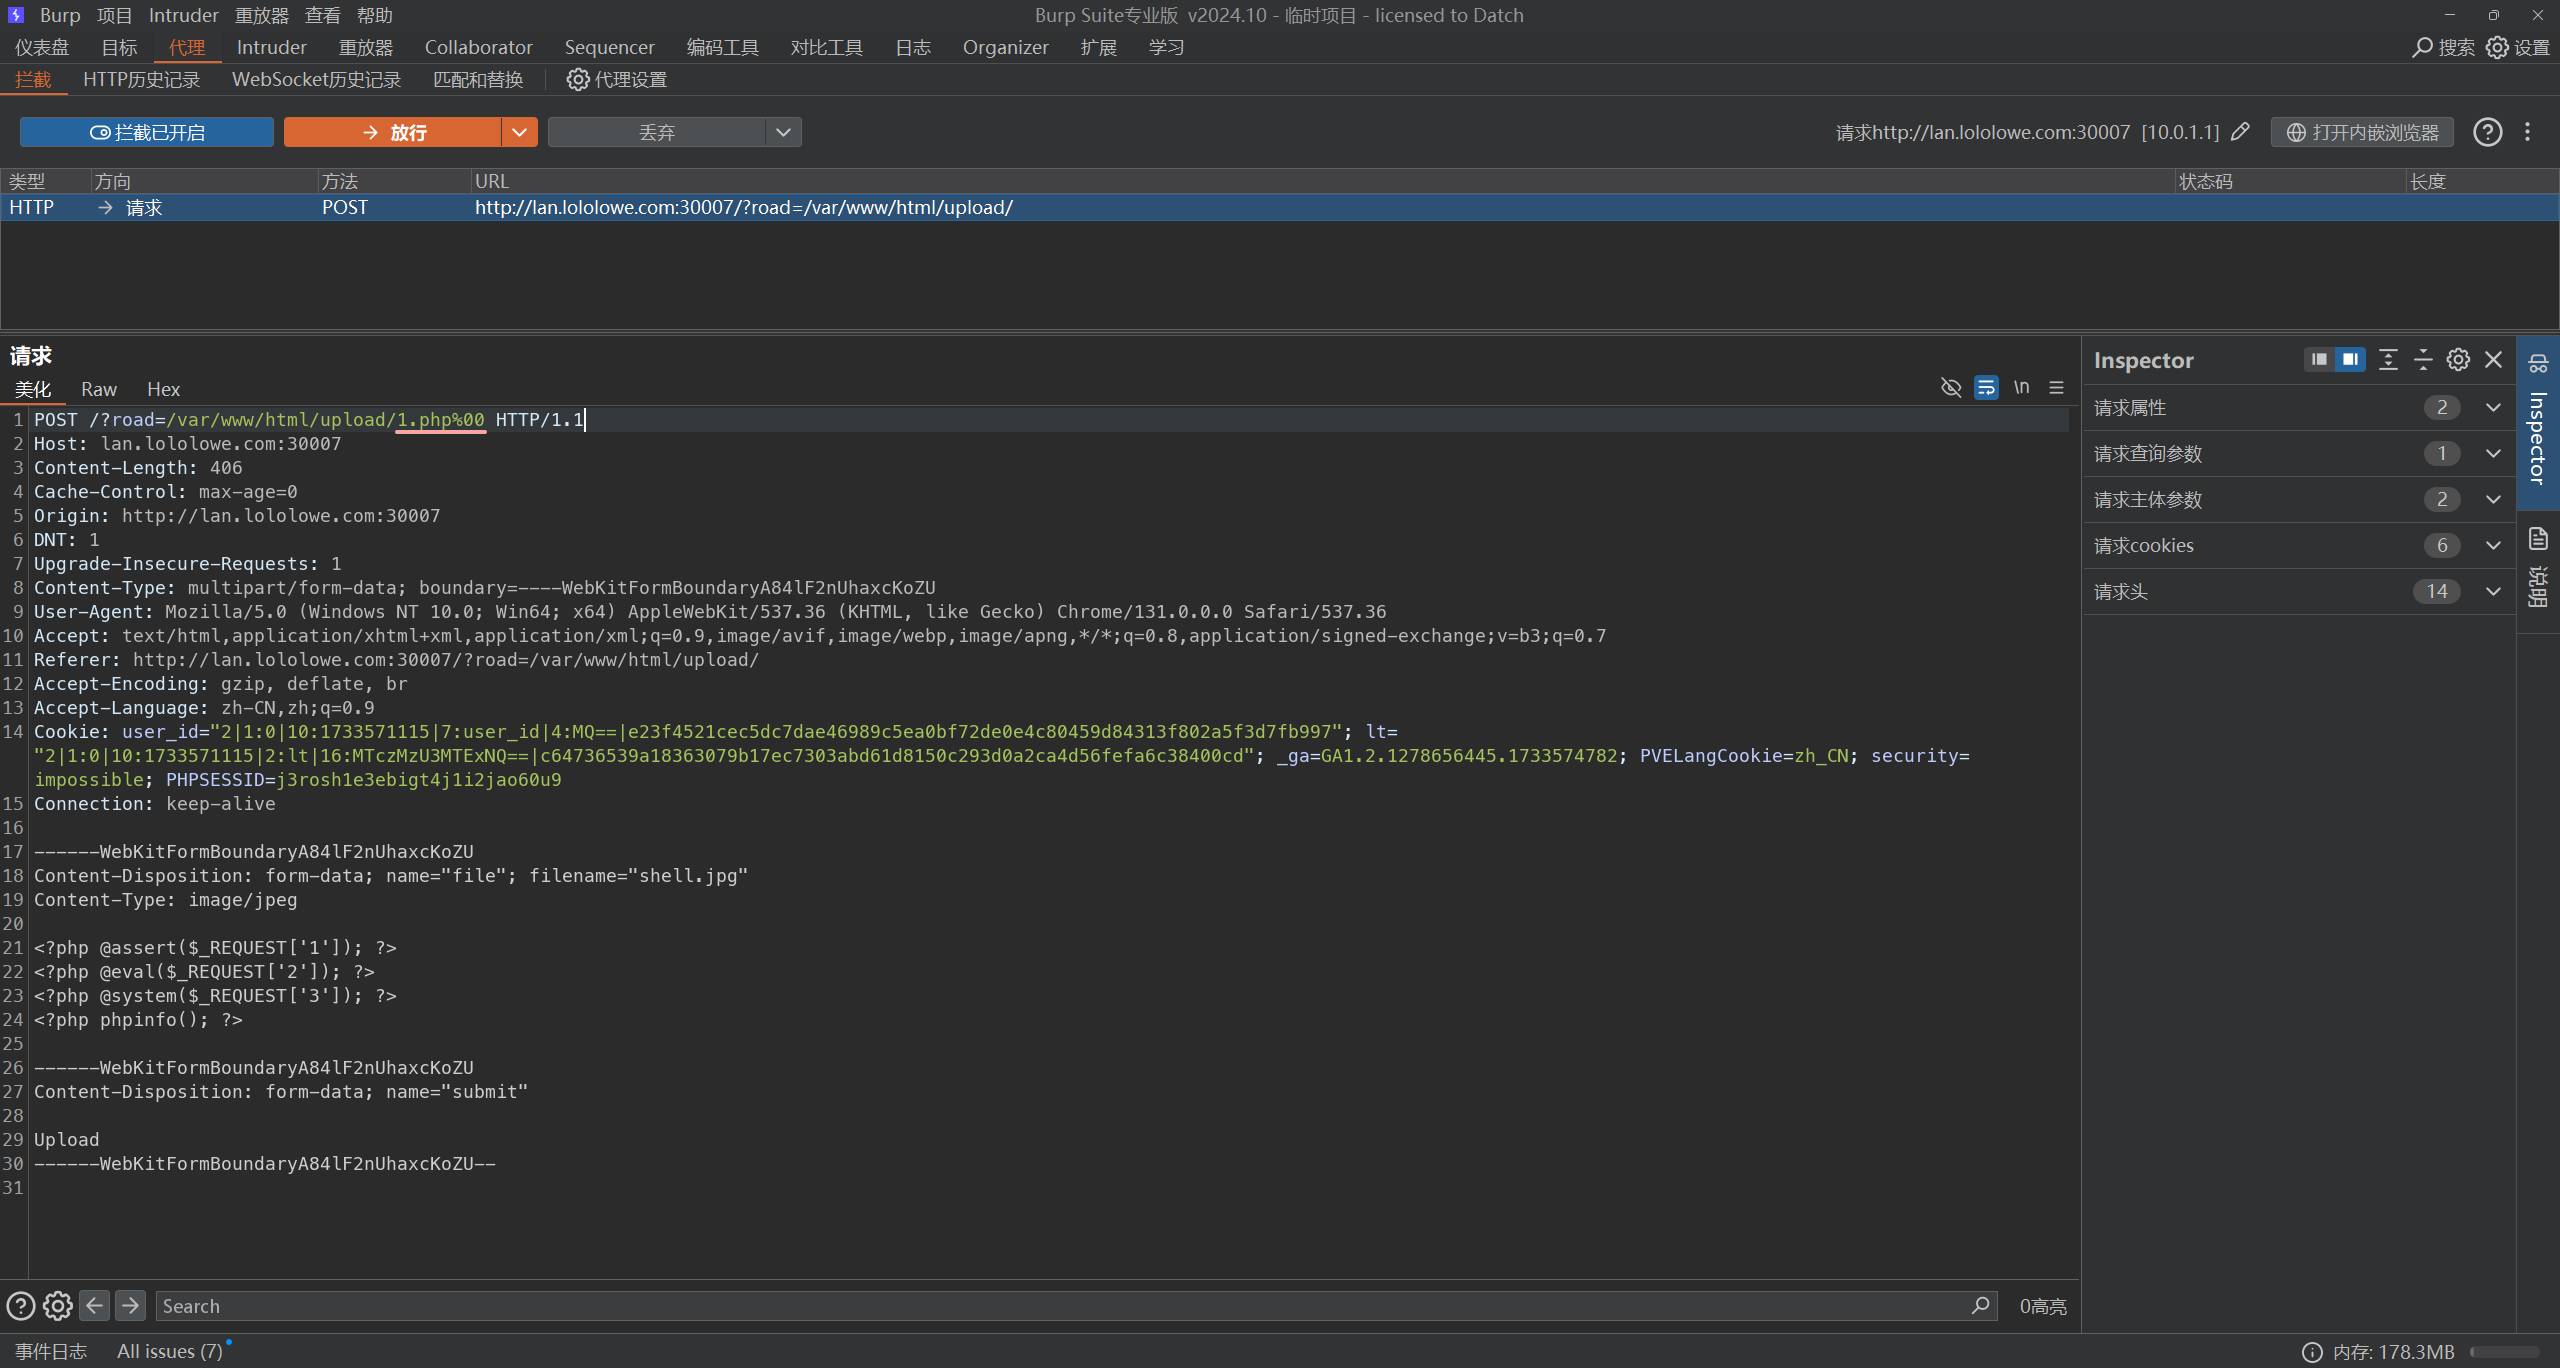Sort by the URL column header
Image resolution: width=2560 pixels, height=1368 pixels.
(1322, 181)
